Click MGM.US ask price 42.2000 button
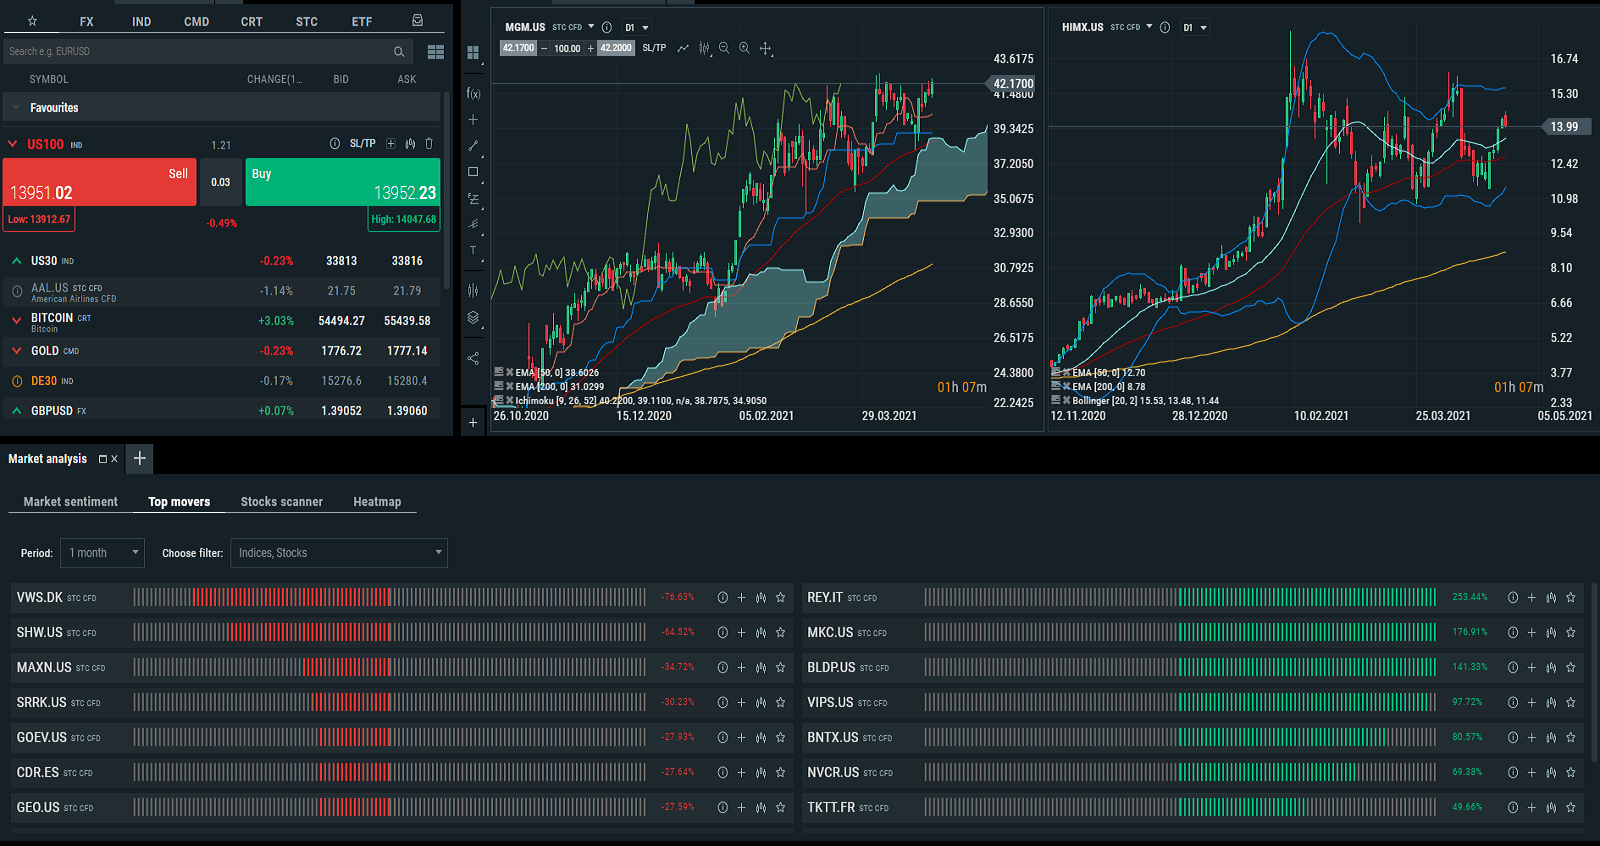Screen dimensions: 1600x846 [x=616, y=48]
